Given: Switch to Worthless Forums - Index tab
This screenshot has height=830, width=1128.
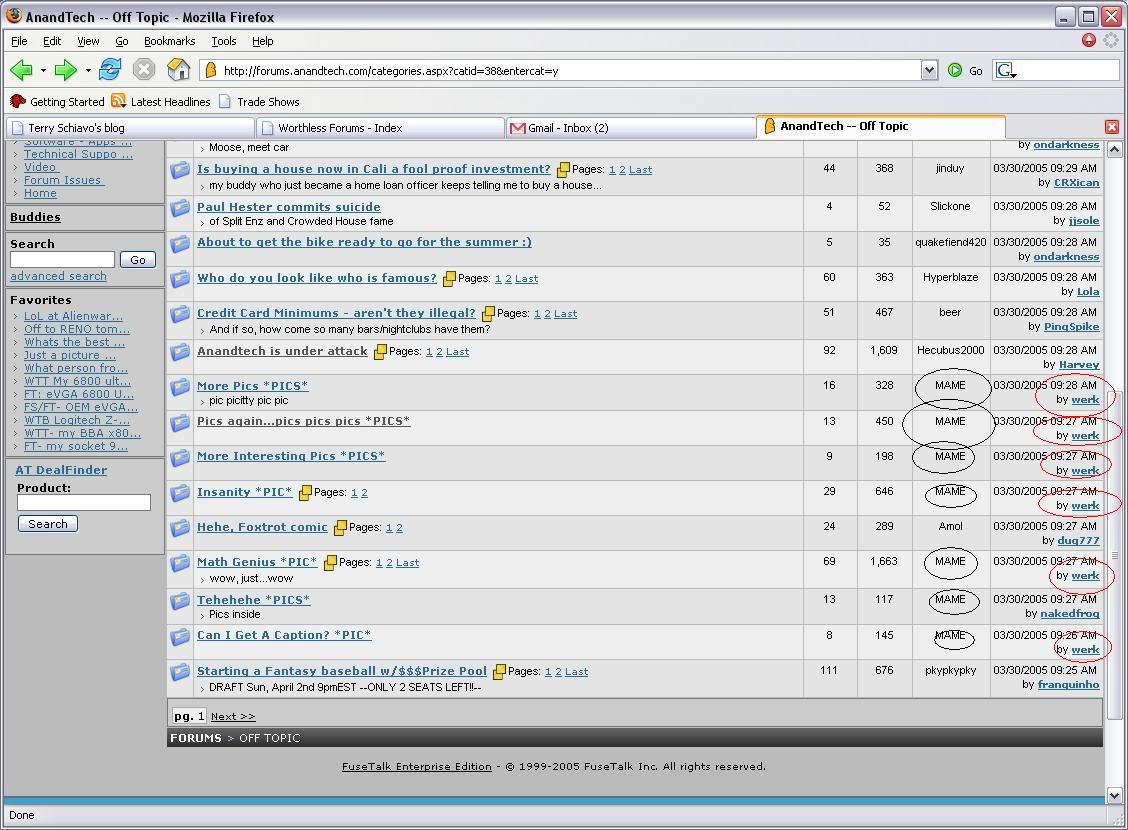Looking at the screenshot, I should pyautogui.click(x=380, y=128).
